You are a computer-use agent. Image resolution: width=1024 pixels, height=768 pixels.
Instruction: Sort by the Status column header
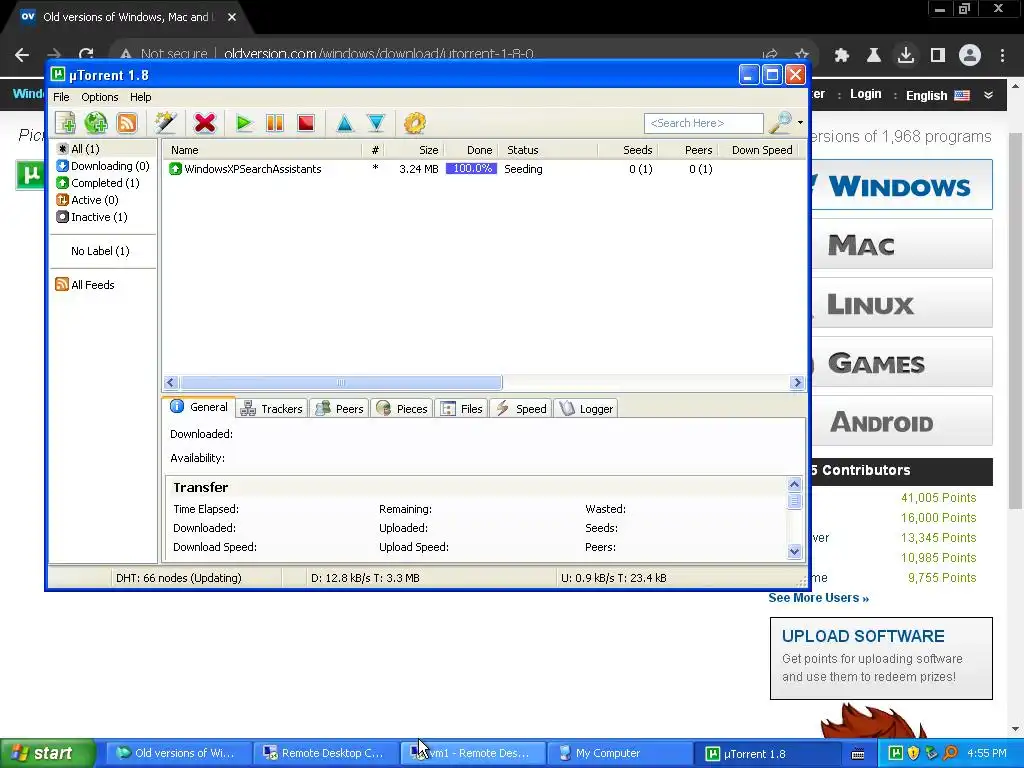(x=548, y=150)
